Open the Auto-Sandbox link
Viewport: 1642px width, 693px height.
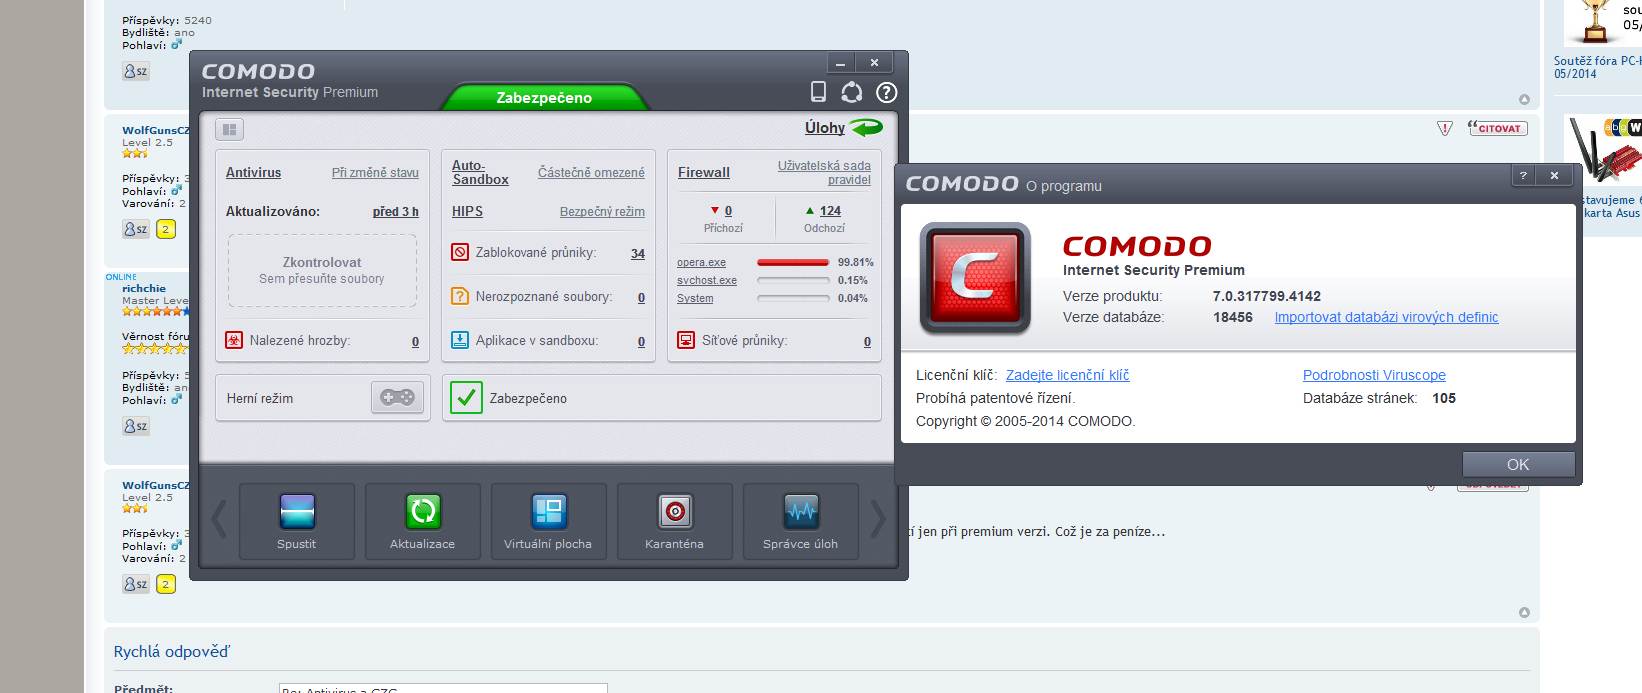click(480, 172)
